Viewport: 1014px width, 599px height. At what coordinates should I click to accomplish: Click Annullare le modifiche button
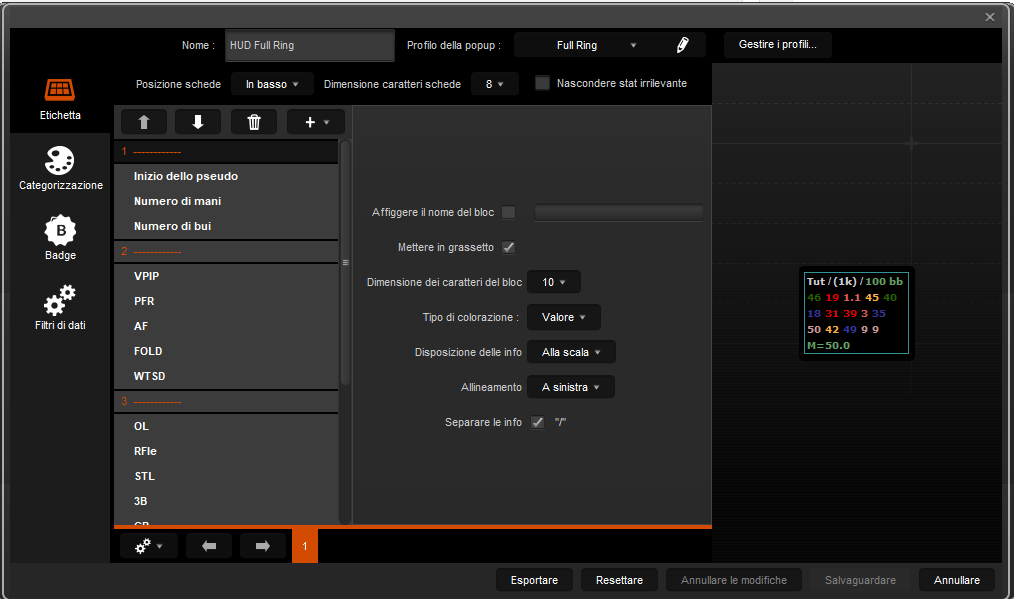point(733,580)
